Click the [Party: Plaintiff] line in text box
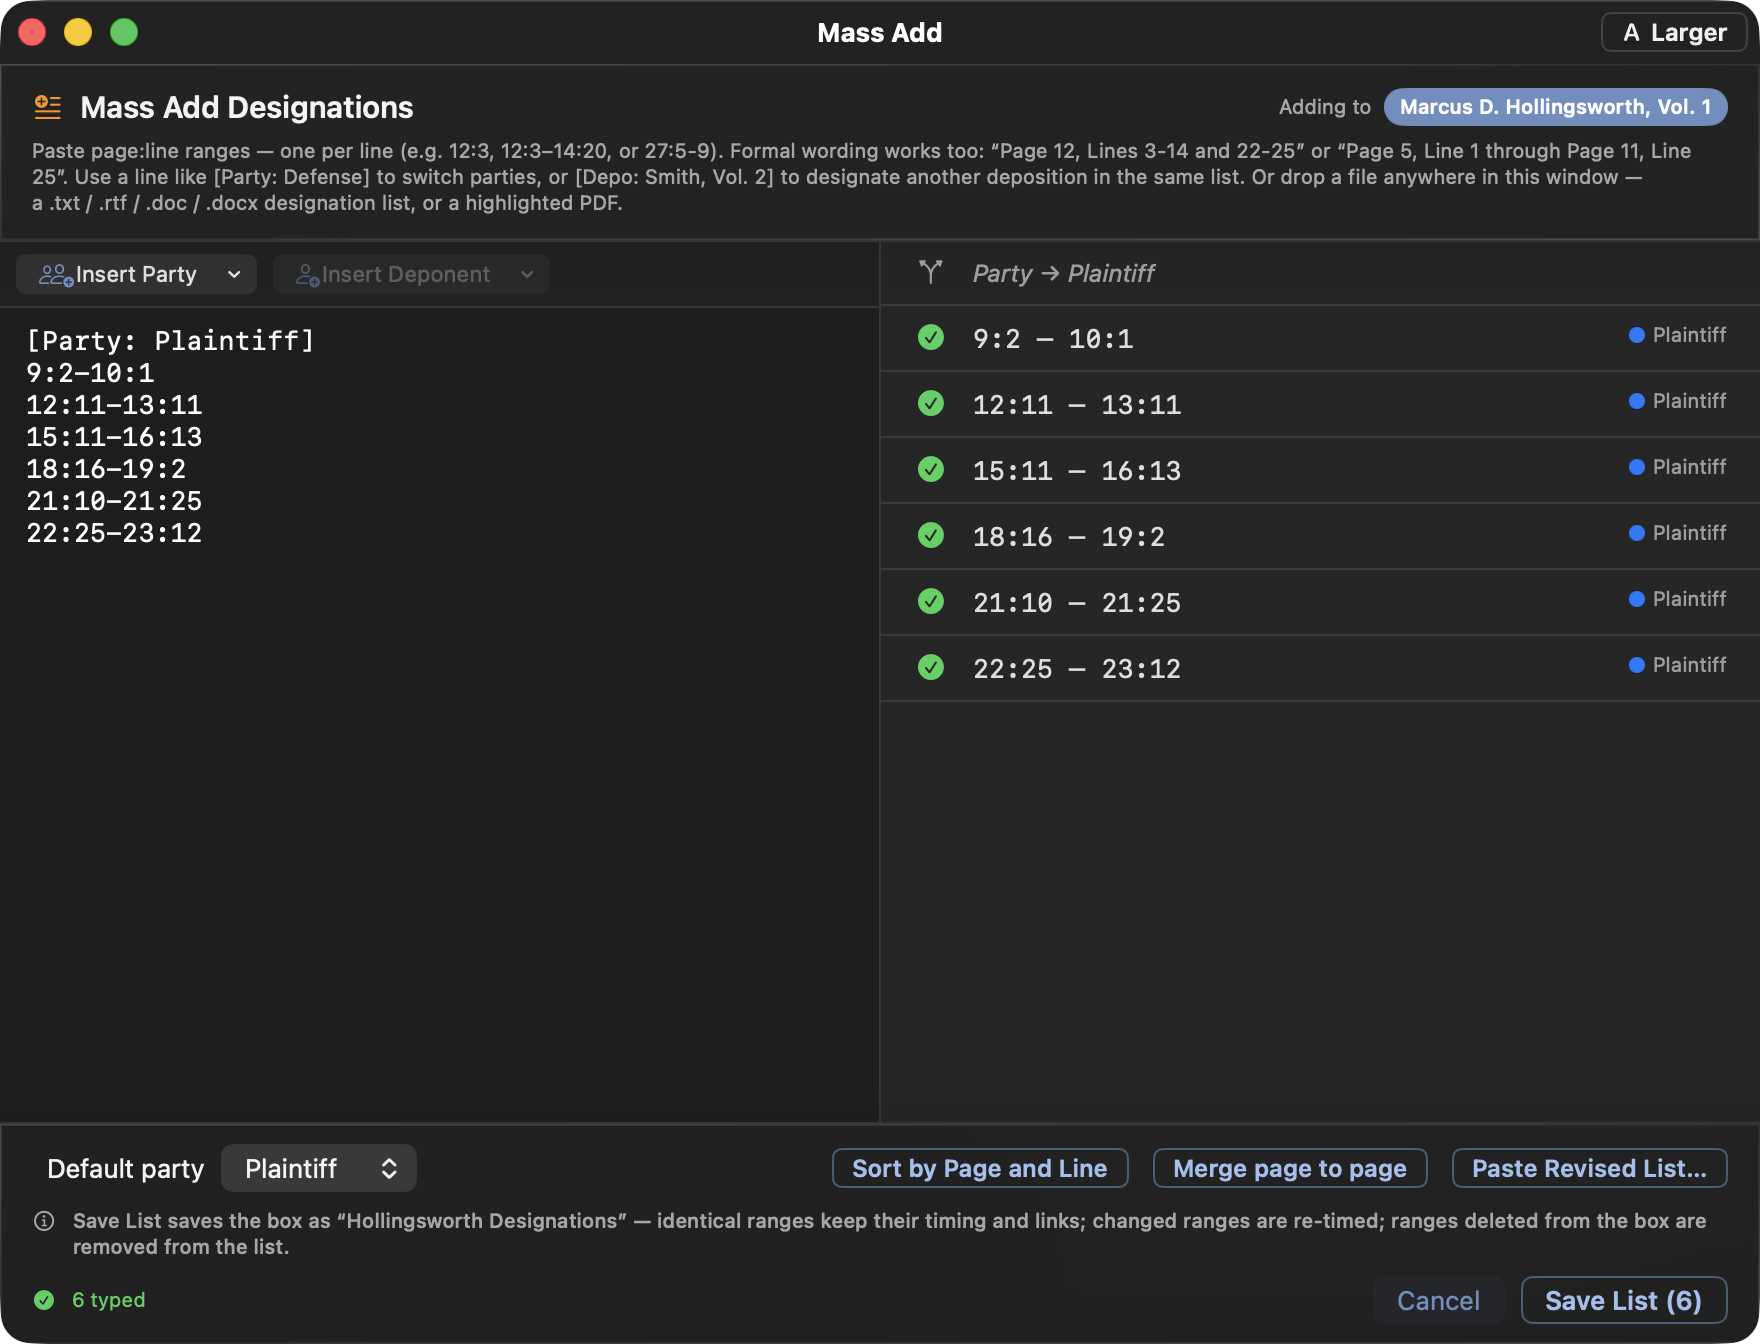 [170, 341]
